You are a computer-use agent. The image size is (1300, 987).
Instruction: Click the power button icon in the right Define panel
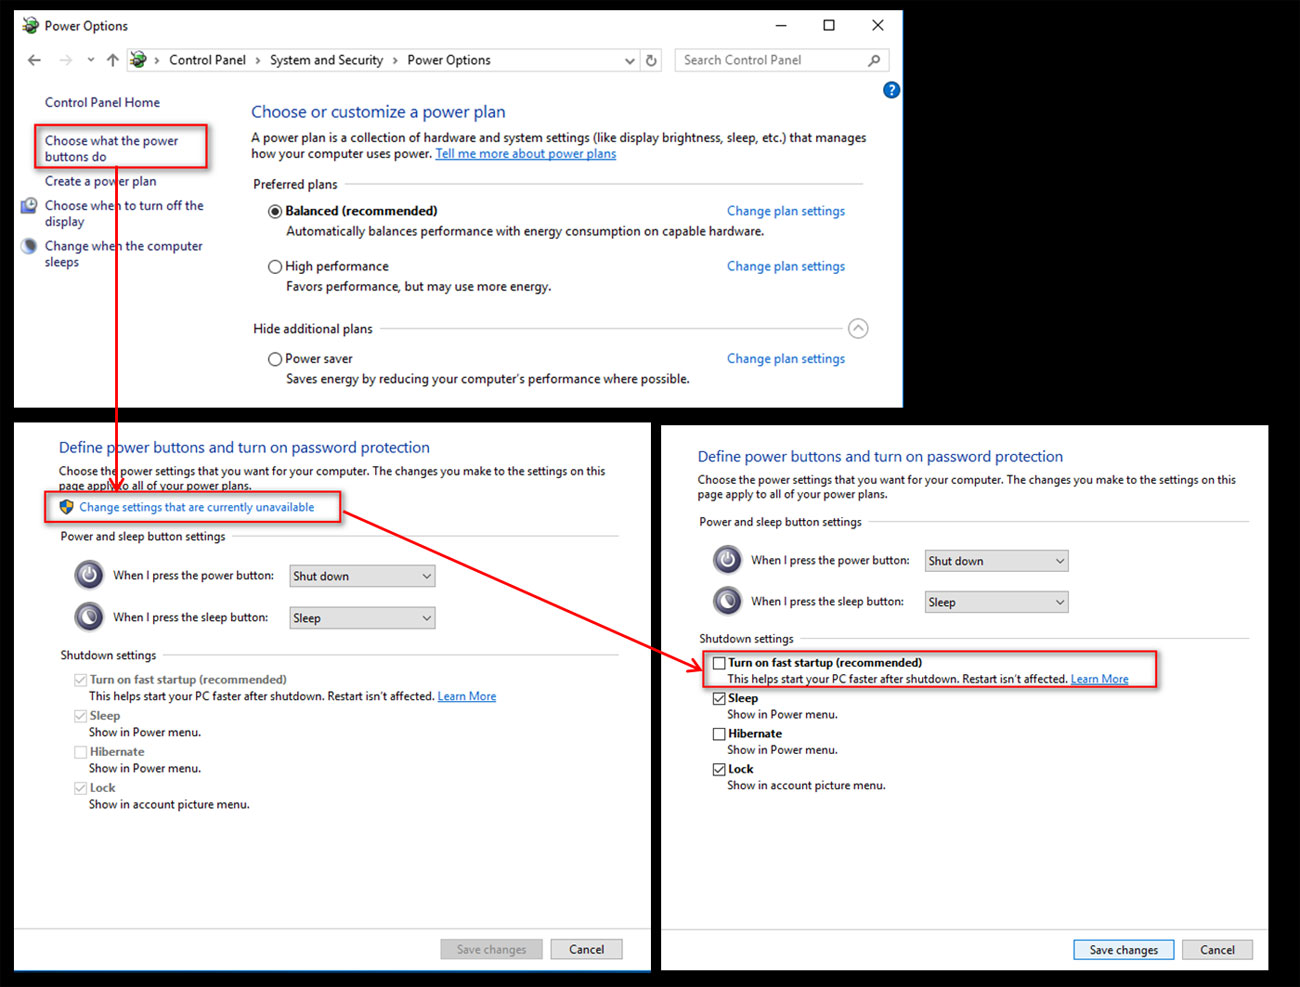pos(727,560)
